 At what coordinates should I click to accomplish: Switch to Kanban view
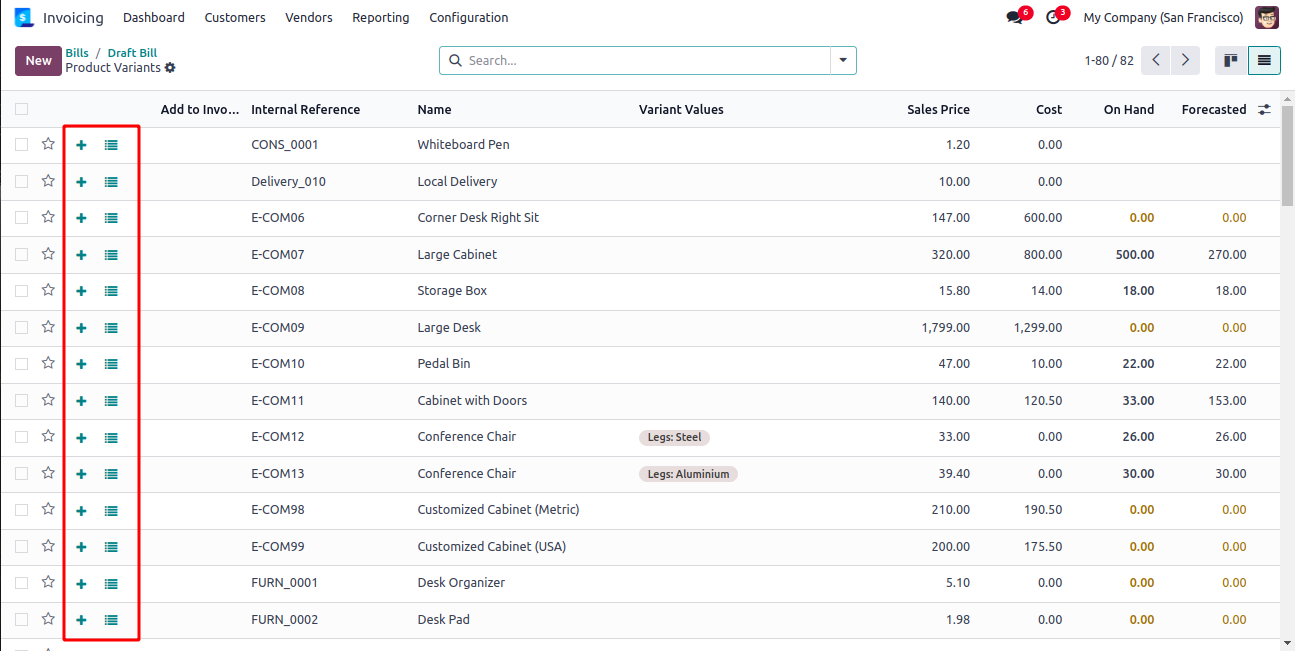pyautogui.click(x=1231, y=61)
